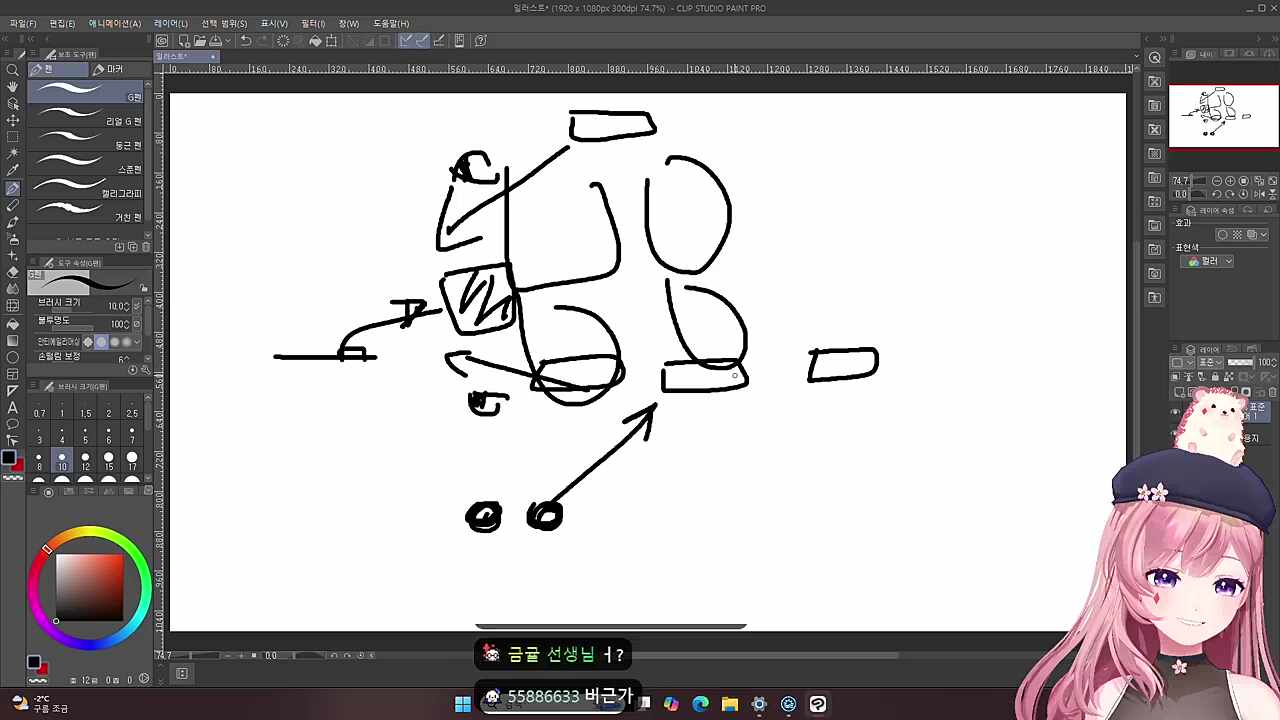This screenshot has height=720, width=1280.
Task: Select the Fill bucket tool
Action: (x=13, y=324)
